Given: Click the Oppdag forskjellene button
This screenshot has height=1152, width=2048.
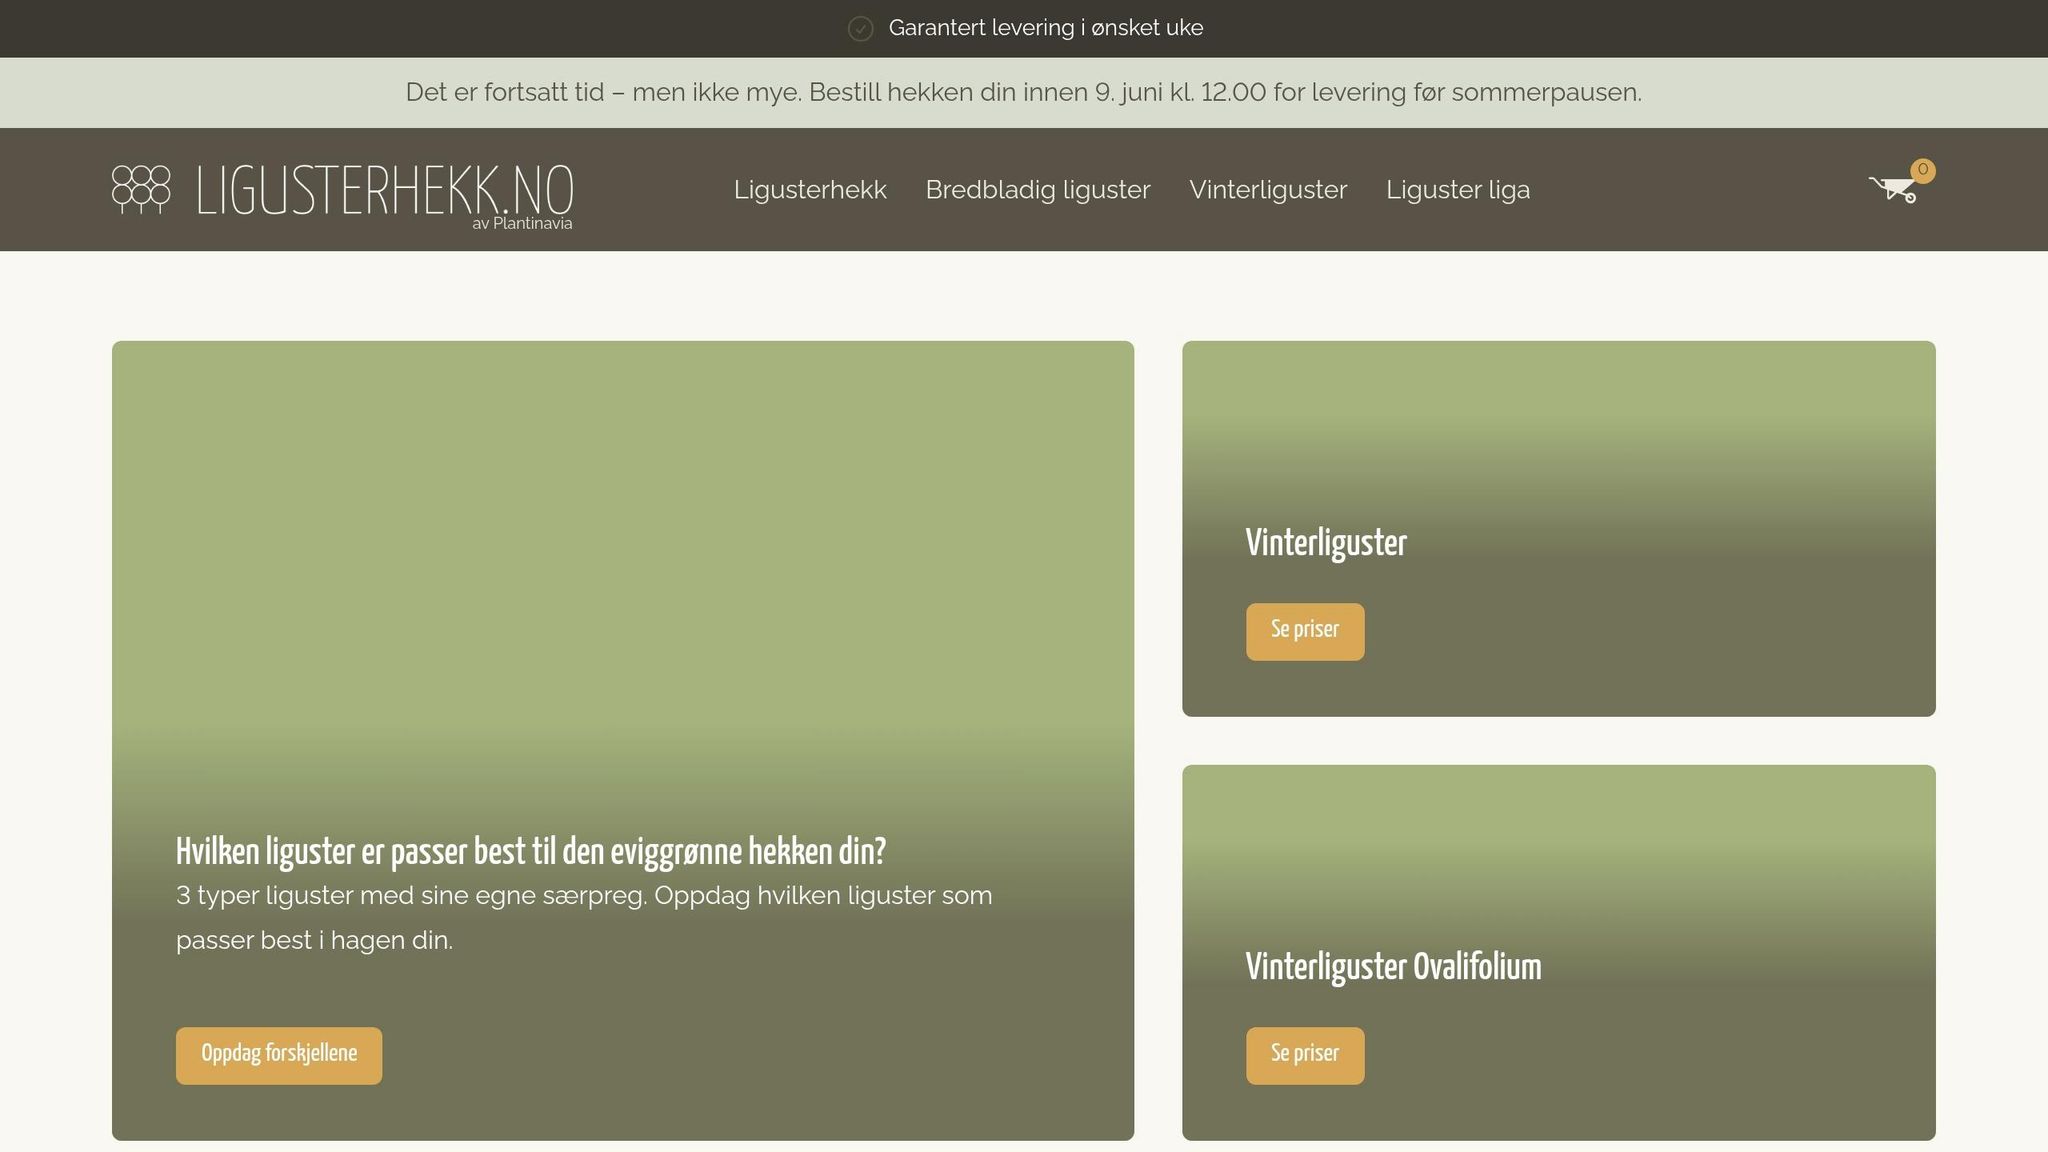Looking at the screenshot, I should (279, 1055).
